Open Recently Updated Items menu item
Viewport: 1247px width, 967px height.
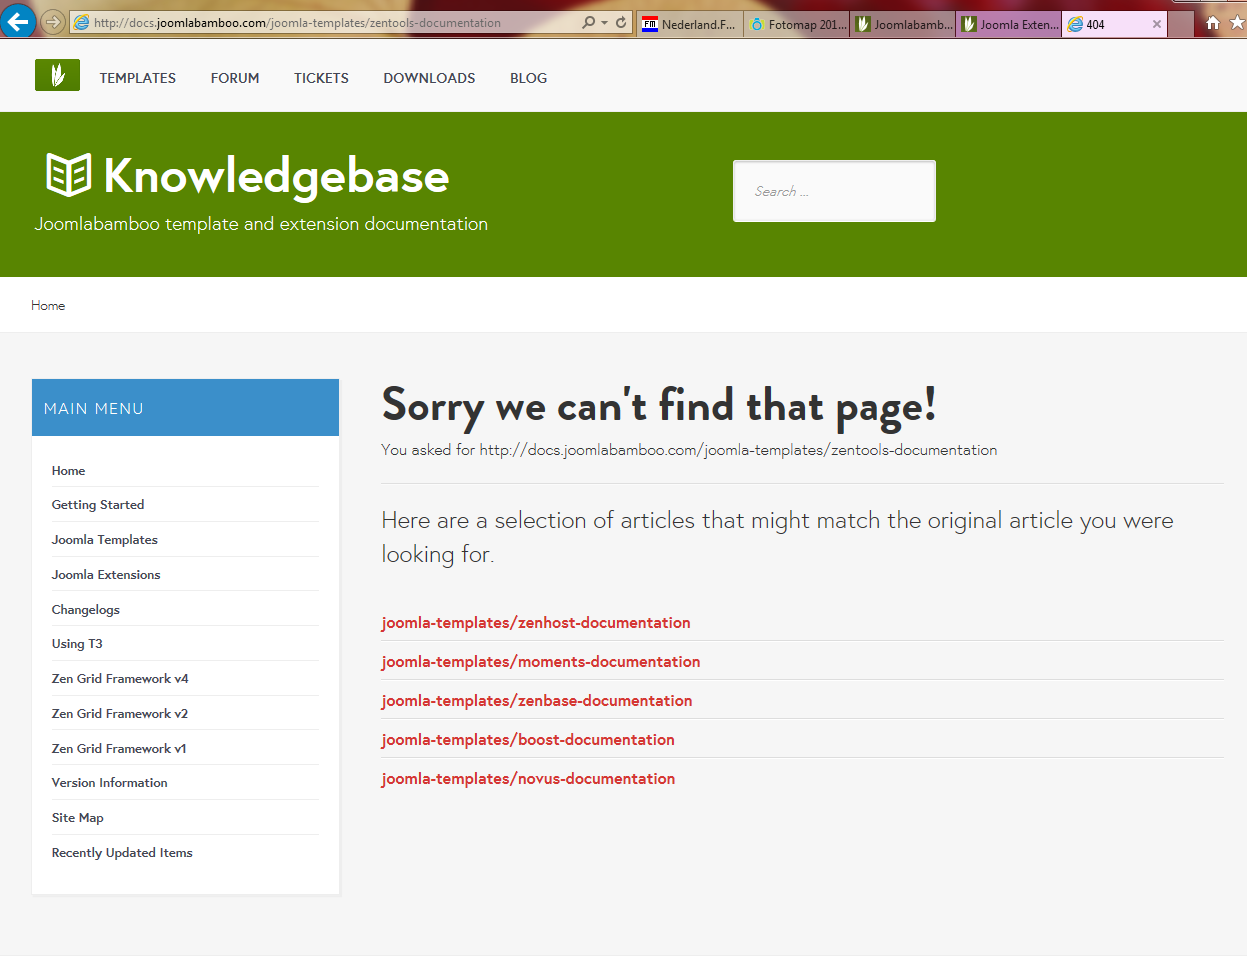[x=122, y=853]
